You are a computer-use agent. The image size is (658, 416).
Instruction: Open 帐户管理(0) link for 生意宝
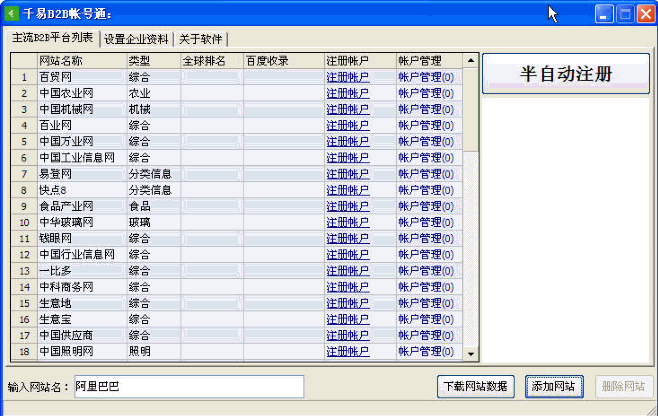pos(426,319)
